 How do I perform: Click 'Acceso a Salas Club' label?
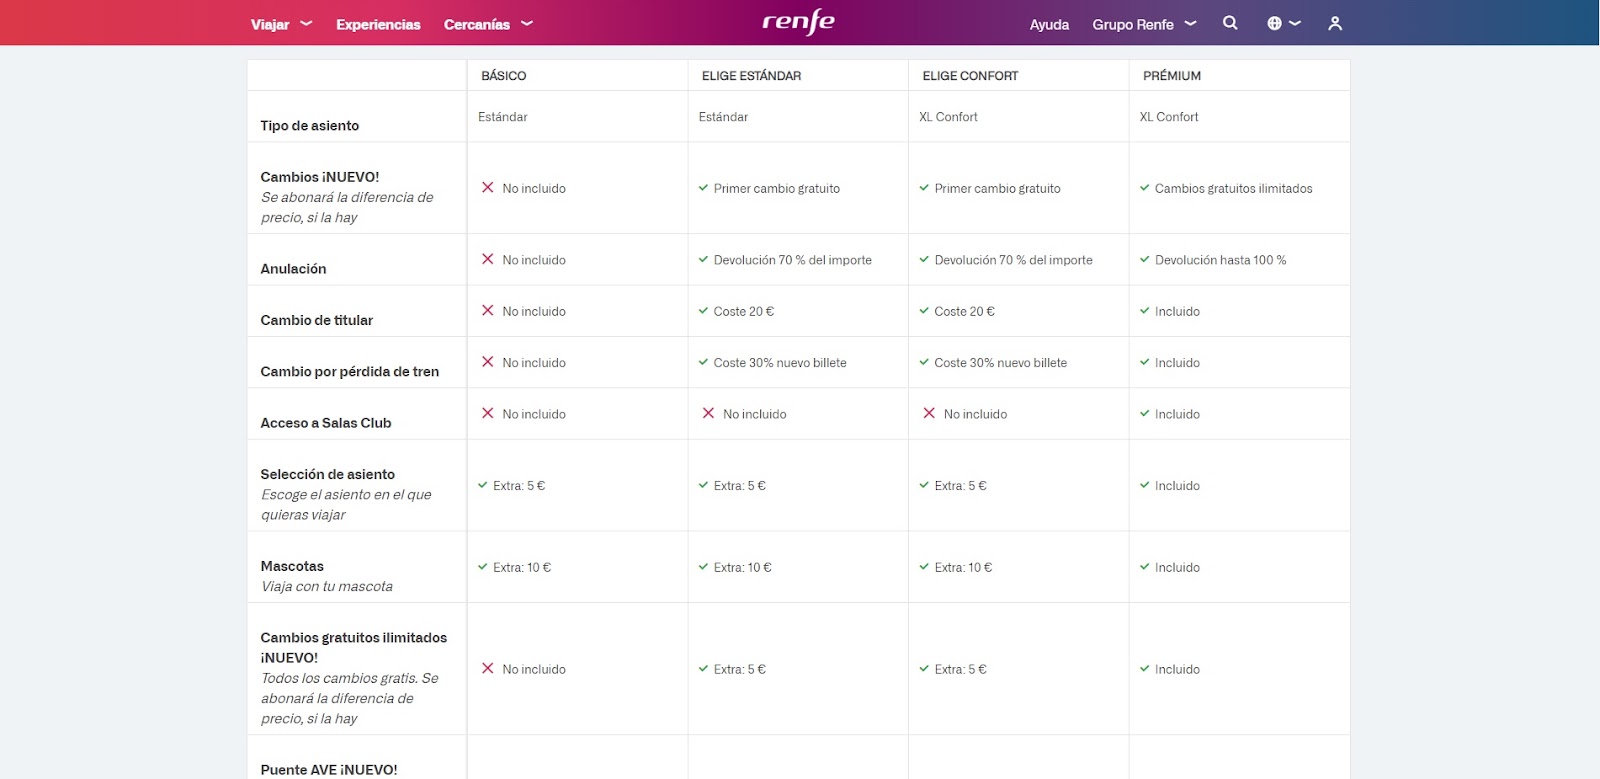coord(326,423)
